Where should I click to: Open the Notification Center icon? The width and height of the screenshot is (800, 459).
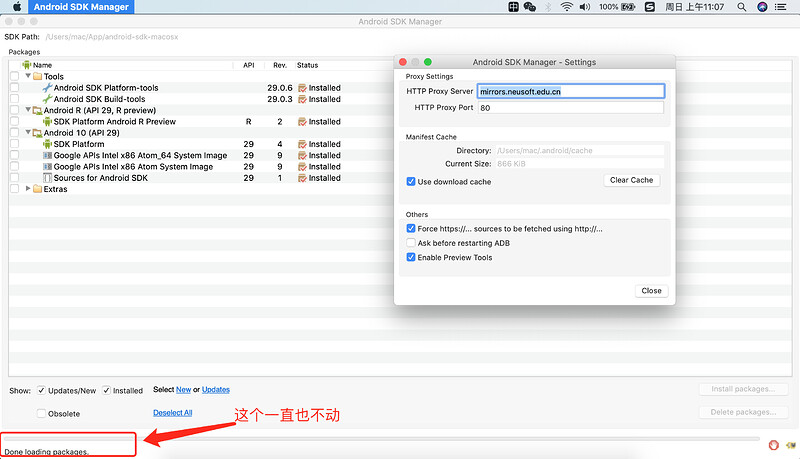tap(781, 7)
